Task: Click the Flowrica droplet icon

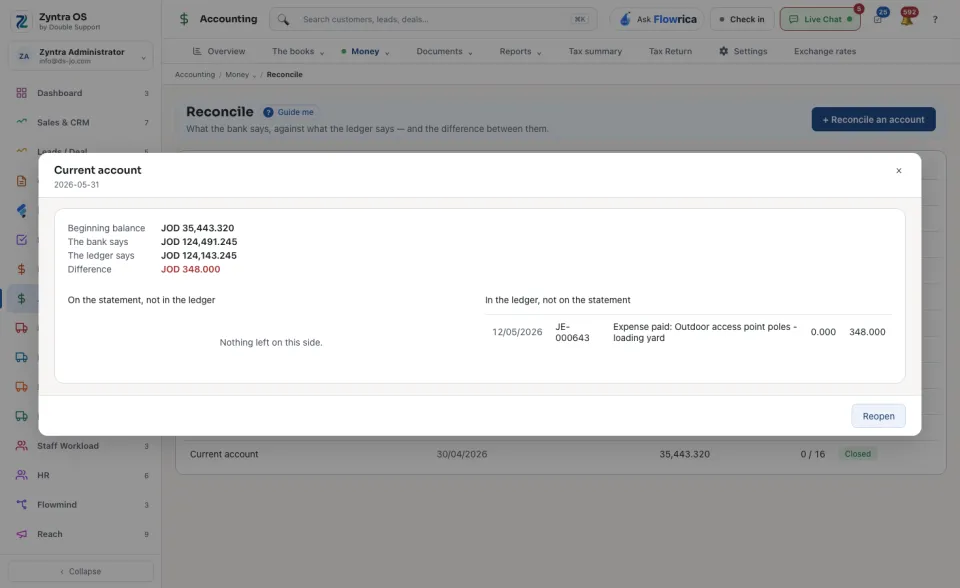Action: point(625,20)
